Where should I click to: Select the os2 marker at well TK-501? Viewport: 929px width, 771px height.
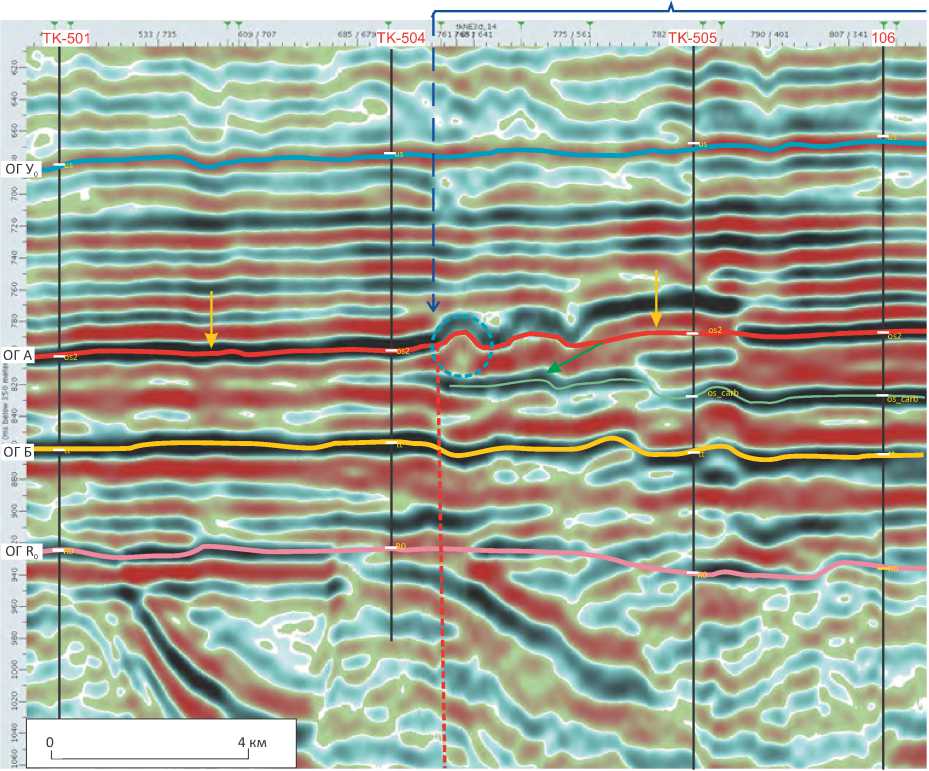(71, 357)
